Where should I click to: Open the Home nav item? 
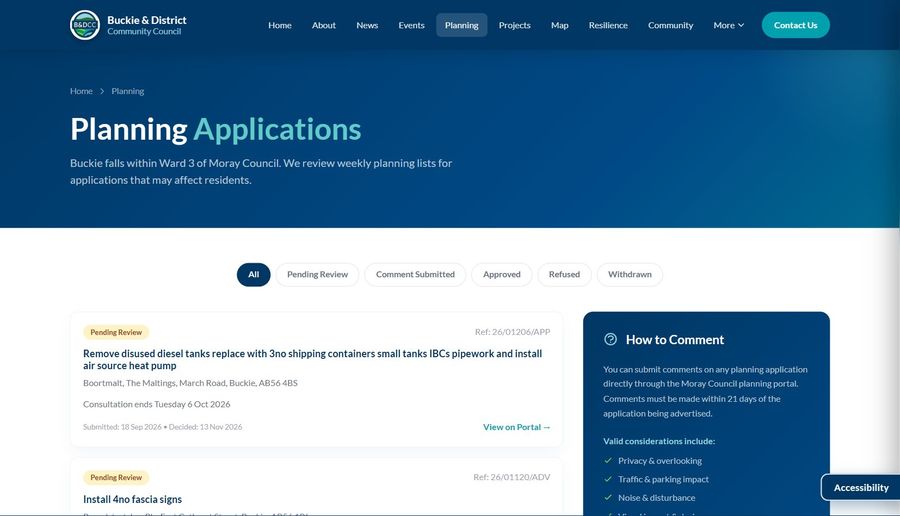280,25
